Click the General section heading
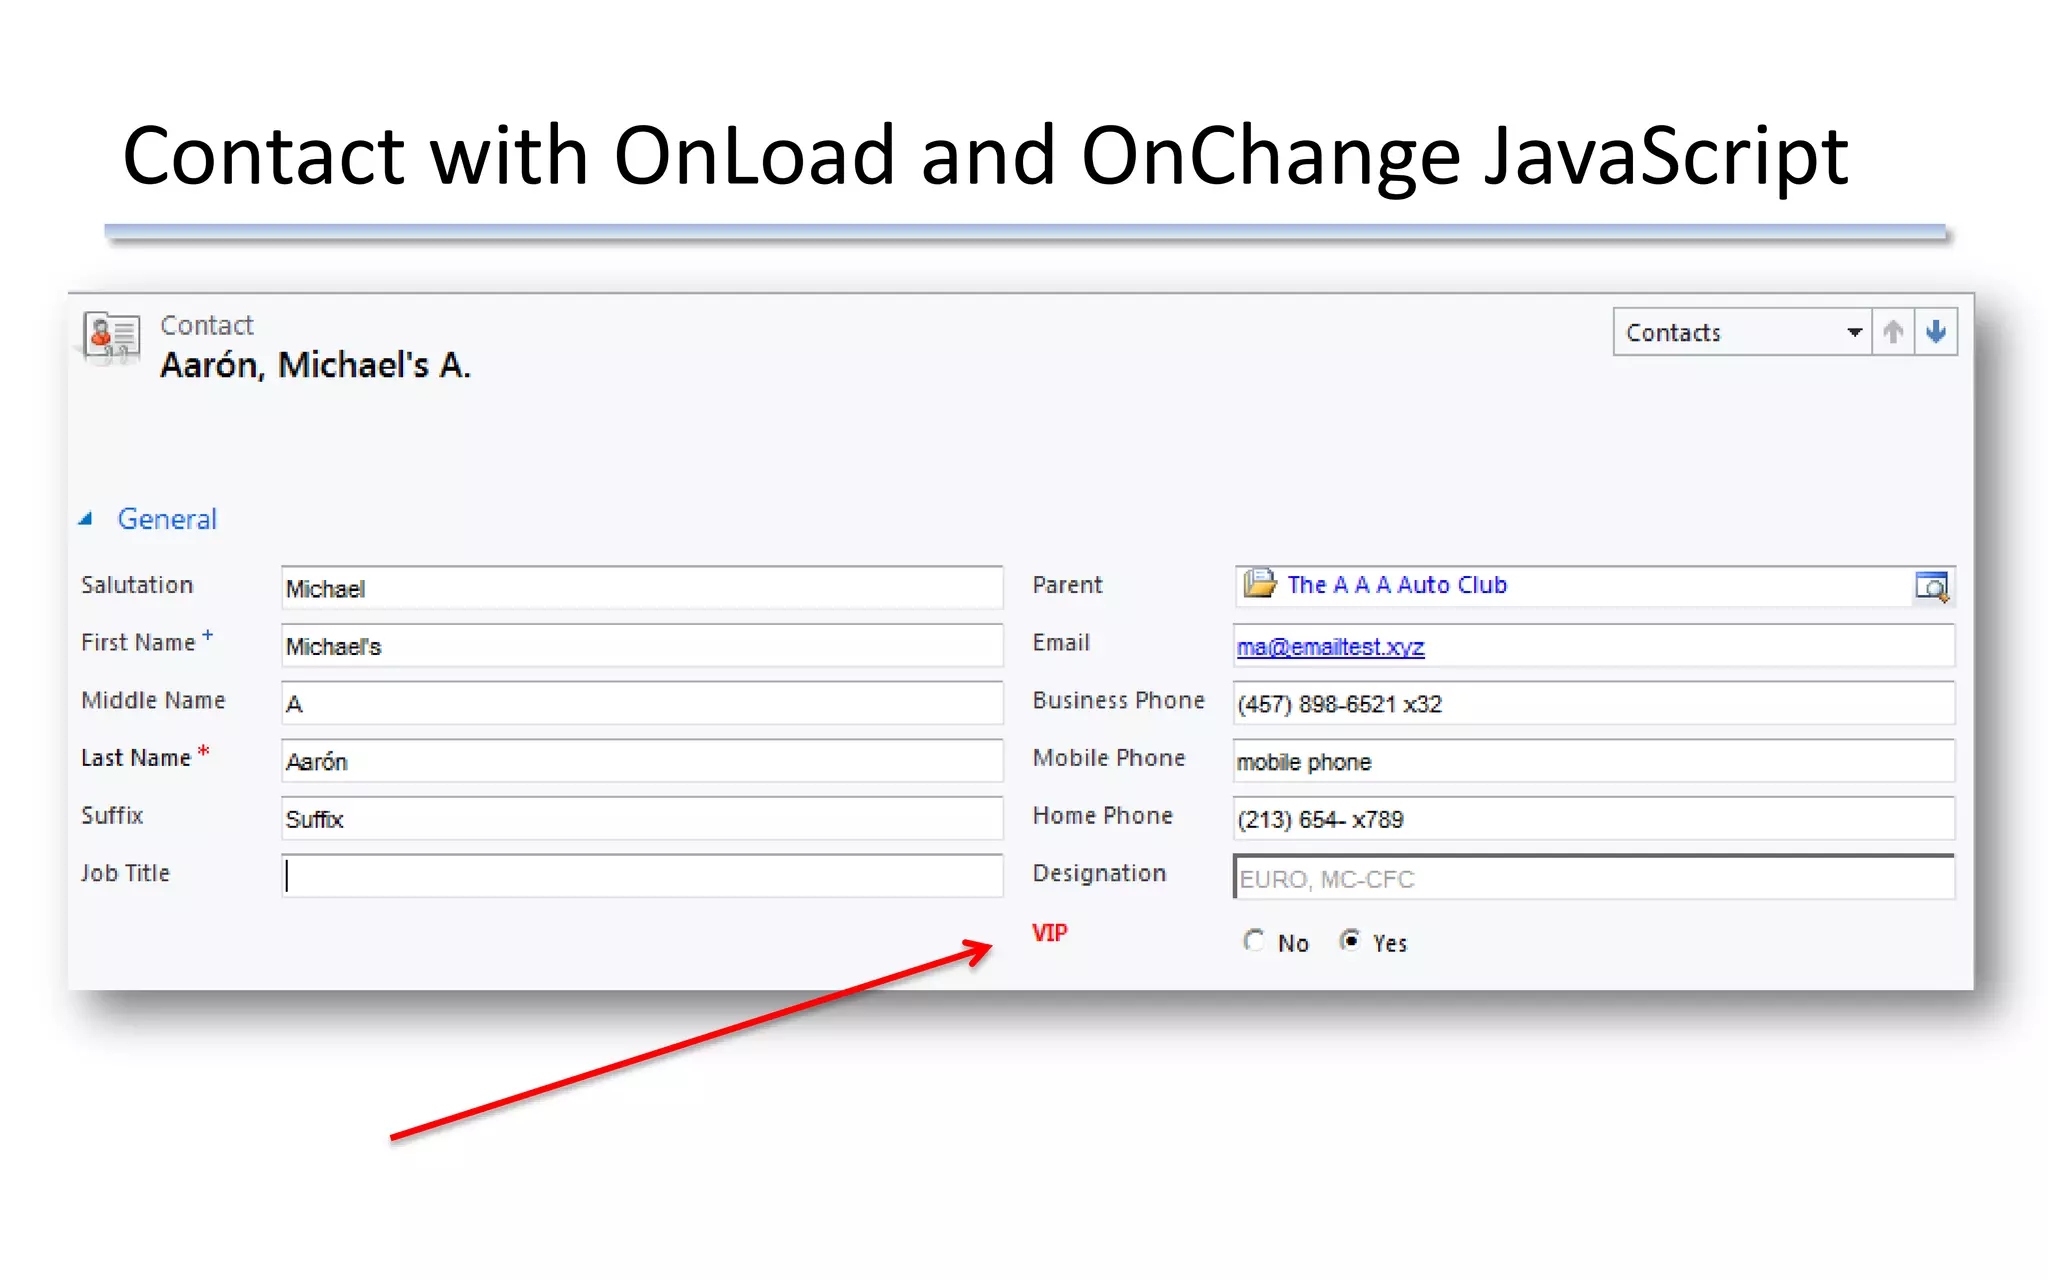This screenshot has width=2048, height=1280. pyautogui.click(x=167, y=519)
